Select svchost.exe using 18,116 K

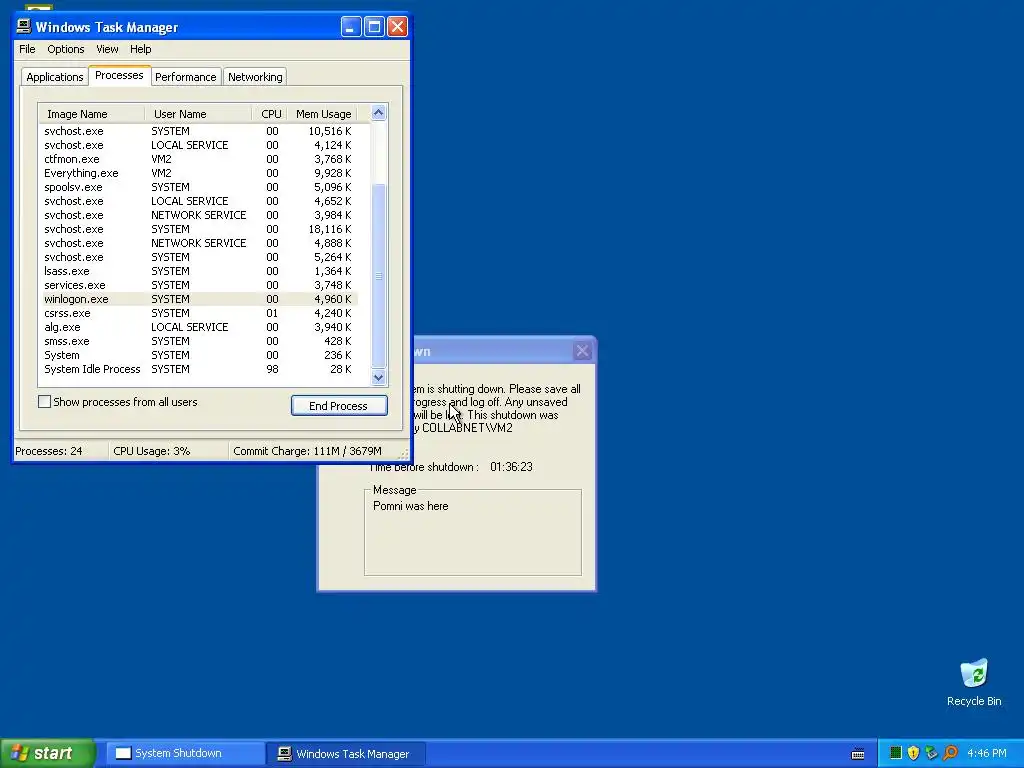[199, 229]
